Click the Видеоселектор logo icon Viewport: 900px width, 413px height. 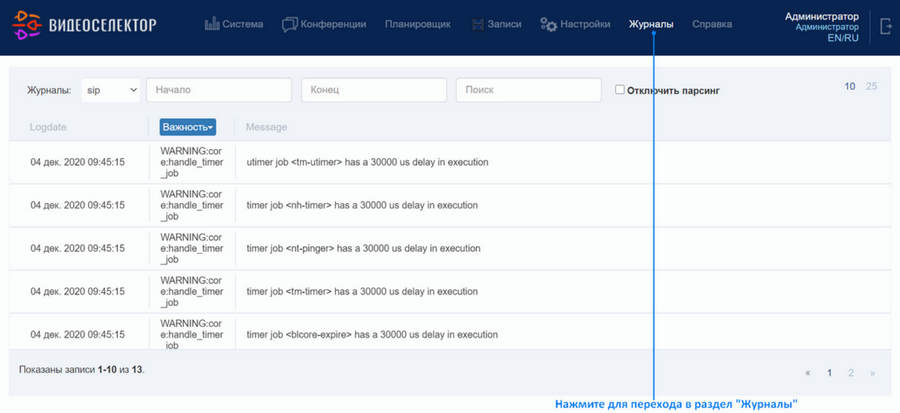[27, 25]
